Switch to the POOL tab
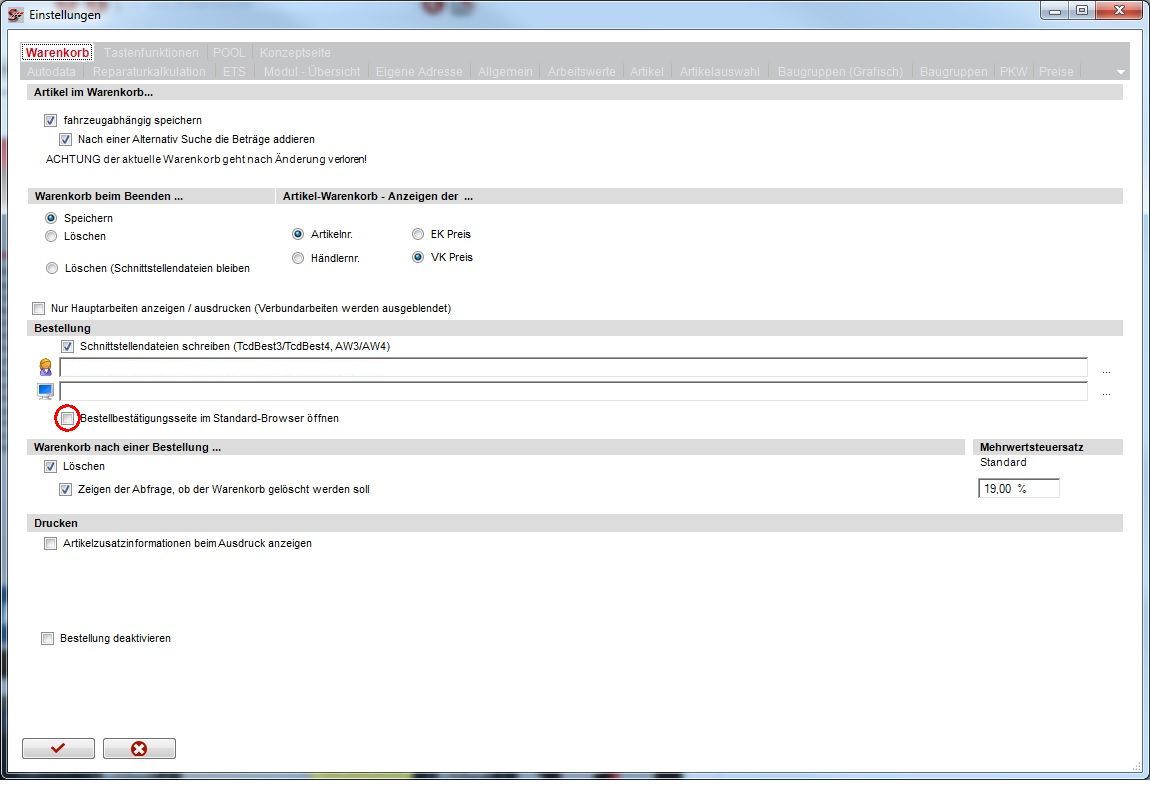The width and height of the screenshot is (1150, 795). point(229,53)
